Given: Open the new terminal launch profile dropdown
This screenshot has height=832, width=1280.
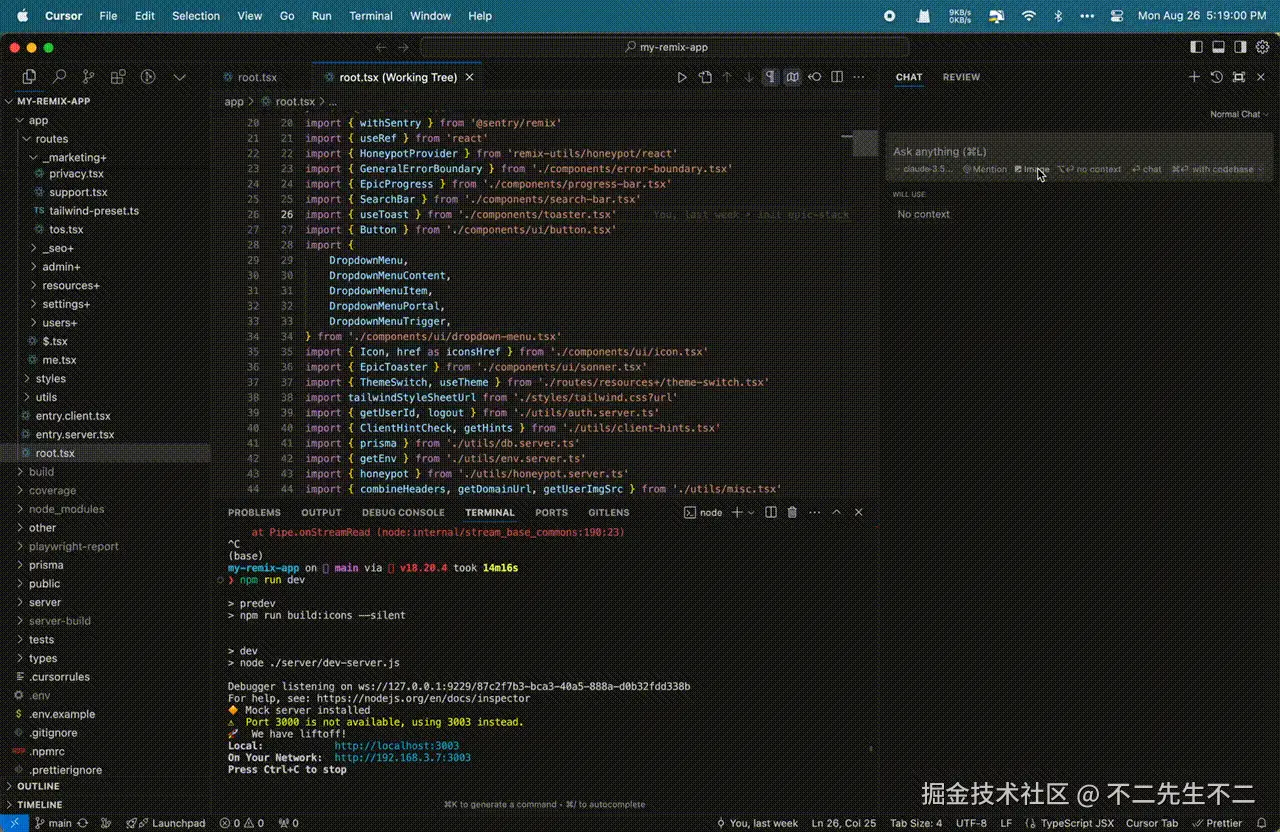Looking at the screenshot, I should pyautogui.click(x=751, y=512).
